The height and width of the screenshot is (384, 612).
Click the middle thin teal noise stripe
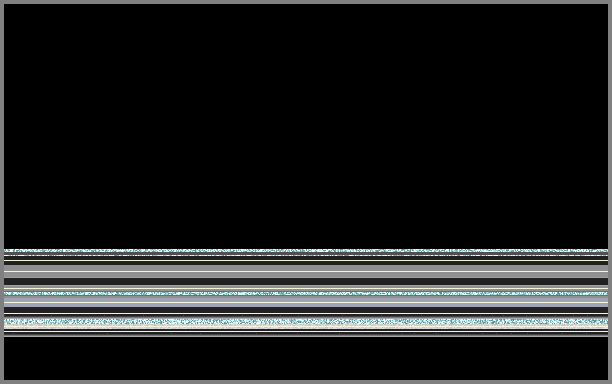point(306,293)
